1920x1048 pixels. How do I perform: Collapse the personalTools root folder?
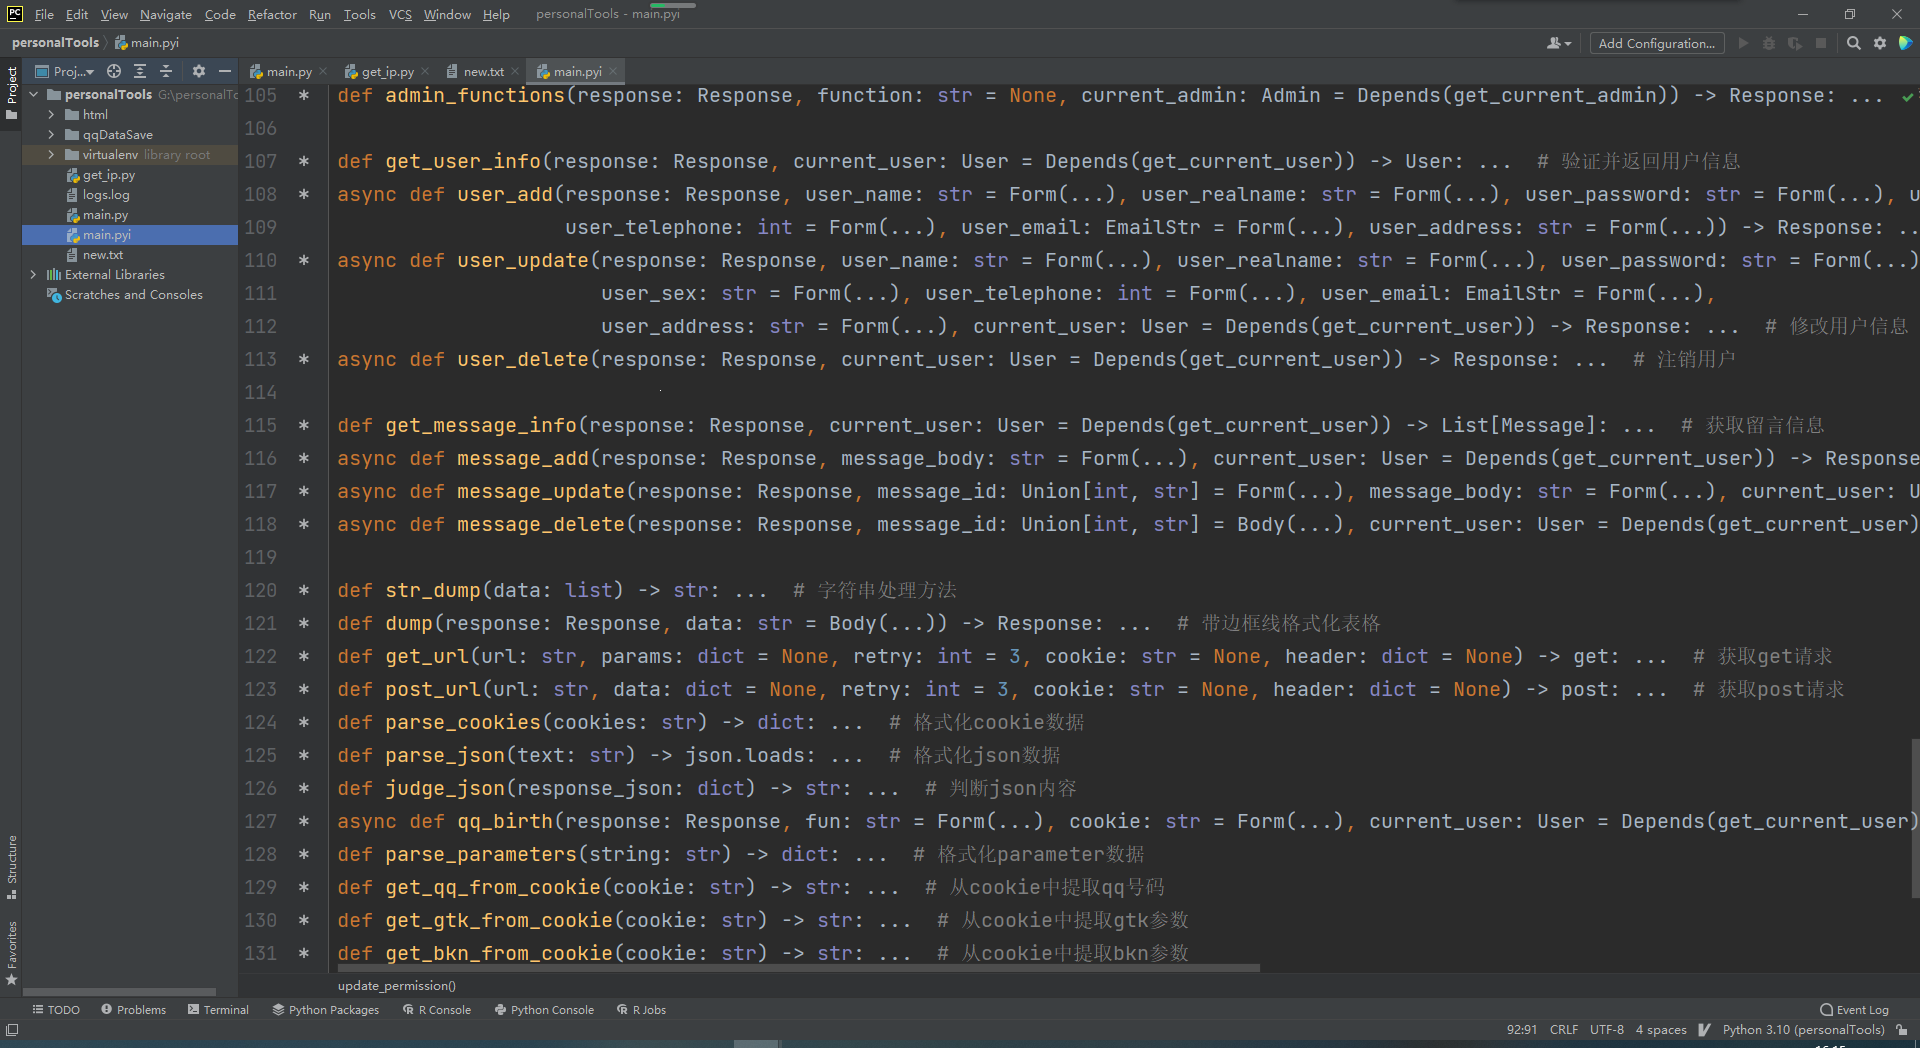click(x=34, y=94)
